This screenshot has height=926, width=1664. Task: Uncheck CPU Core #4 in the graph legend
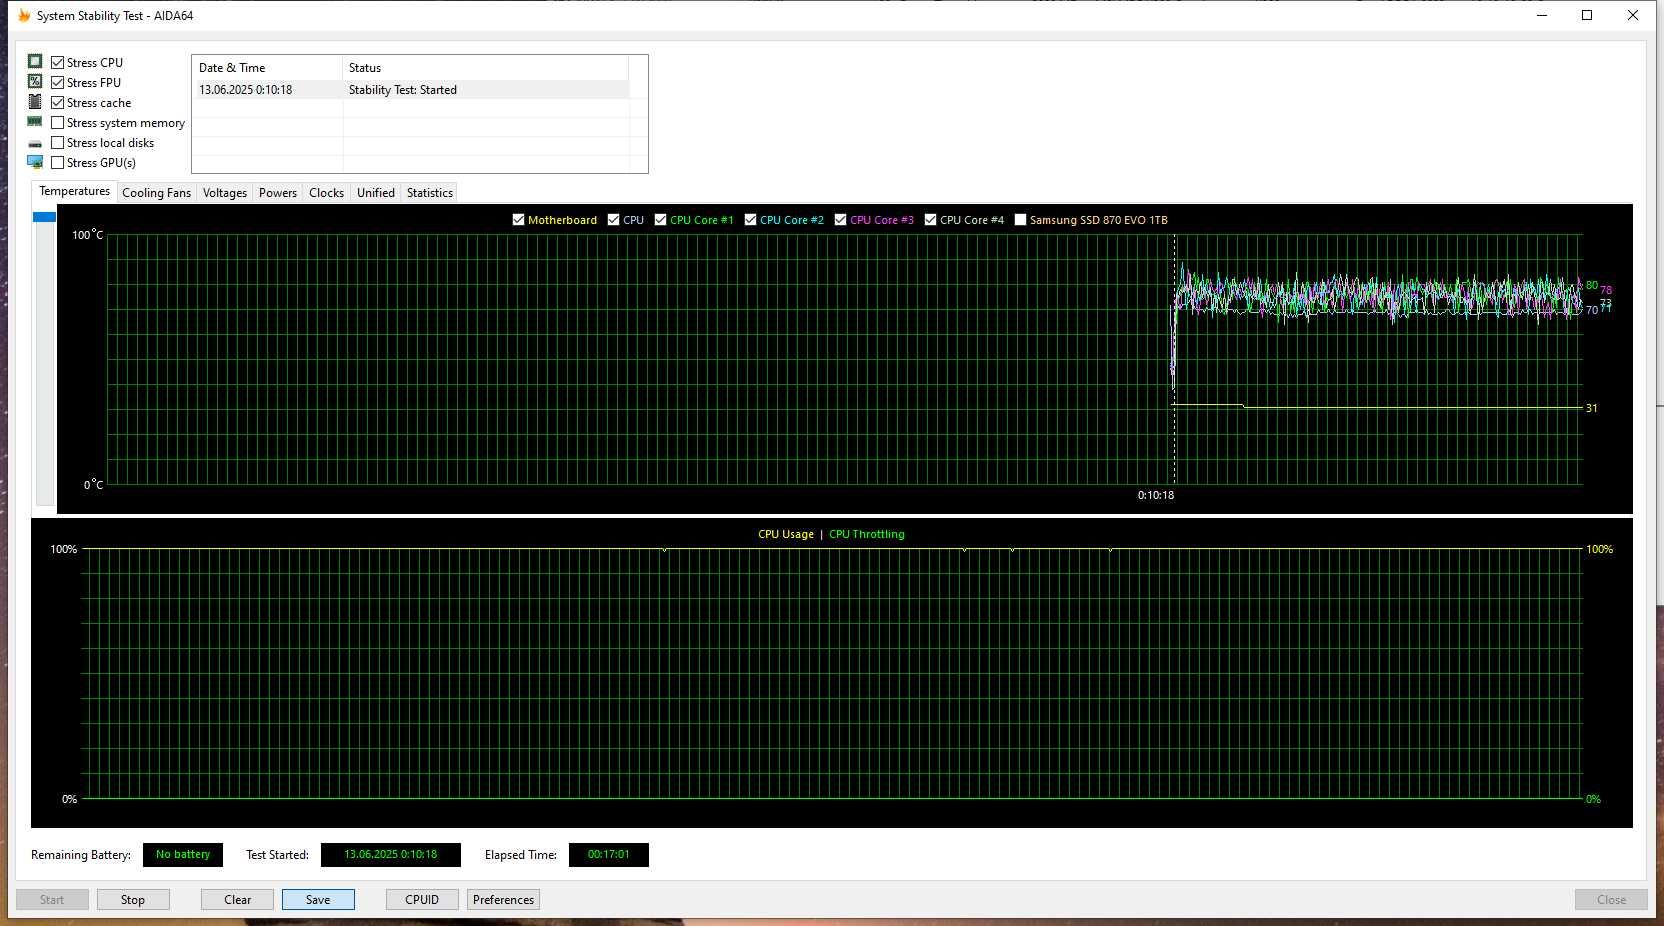click(930, 220)
